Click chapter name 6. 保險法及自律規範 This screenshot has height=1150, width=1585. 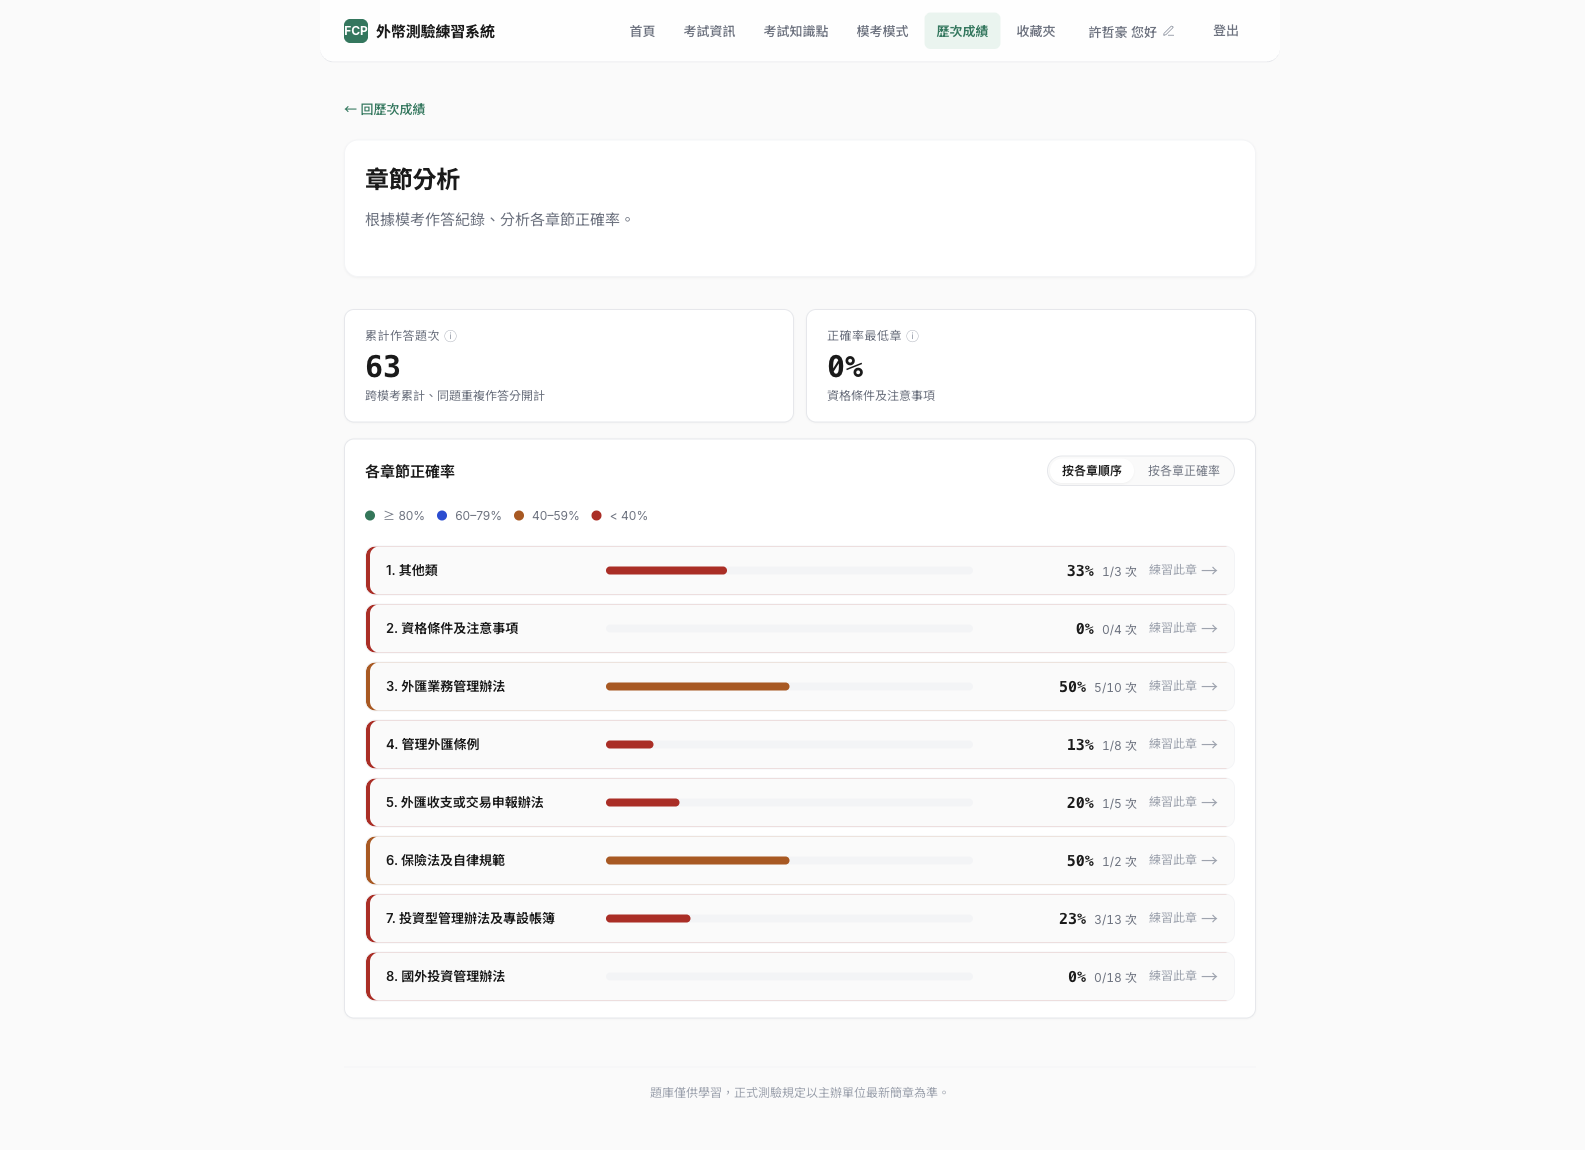tap(446, 861)
